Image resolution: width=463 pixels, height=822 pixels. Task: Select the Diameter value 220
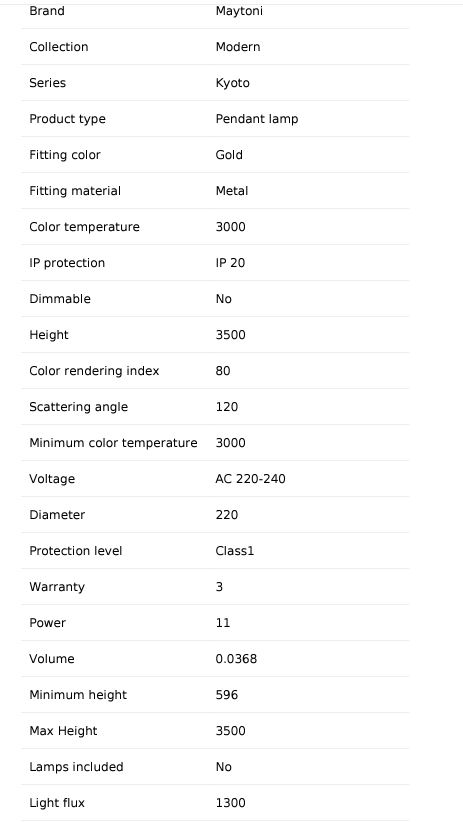click(227, 515)
